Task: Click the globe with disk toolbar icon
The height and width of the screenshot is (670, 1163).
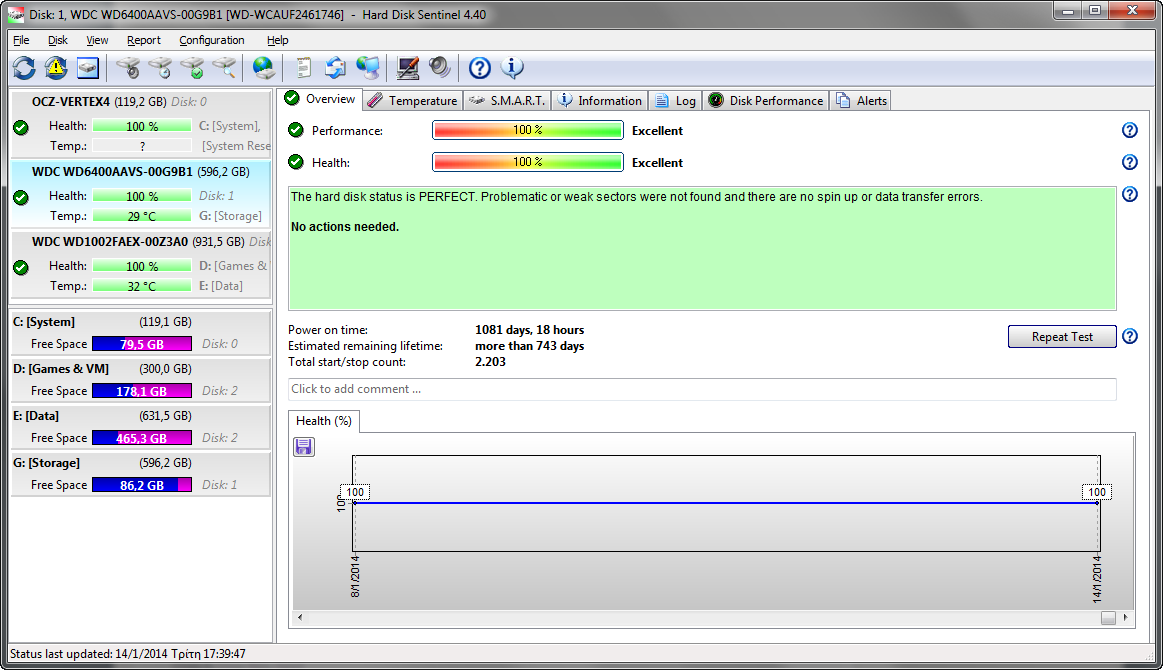Action: 263,68
